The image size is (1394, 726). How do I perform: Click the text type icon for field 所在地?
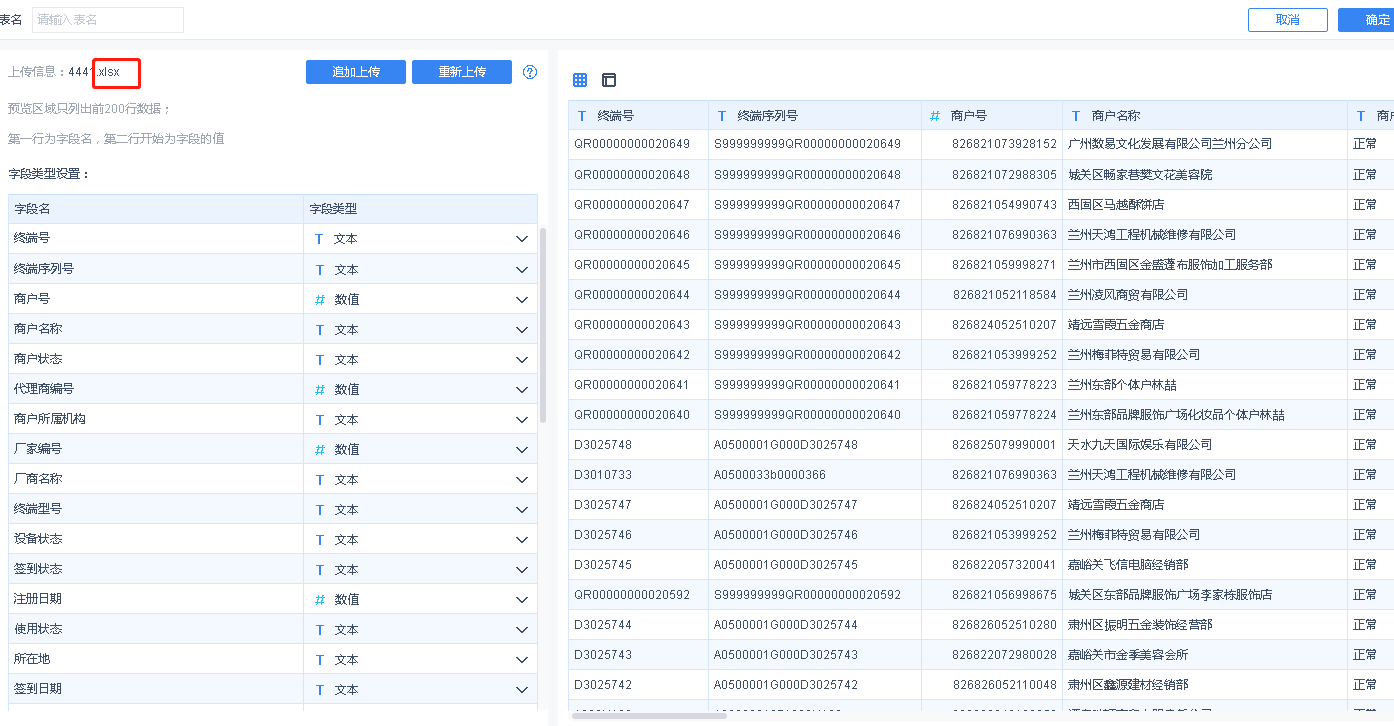tap(320, 659)
